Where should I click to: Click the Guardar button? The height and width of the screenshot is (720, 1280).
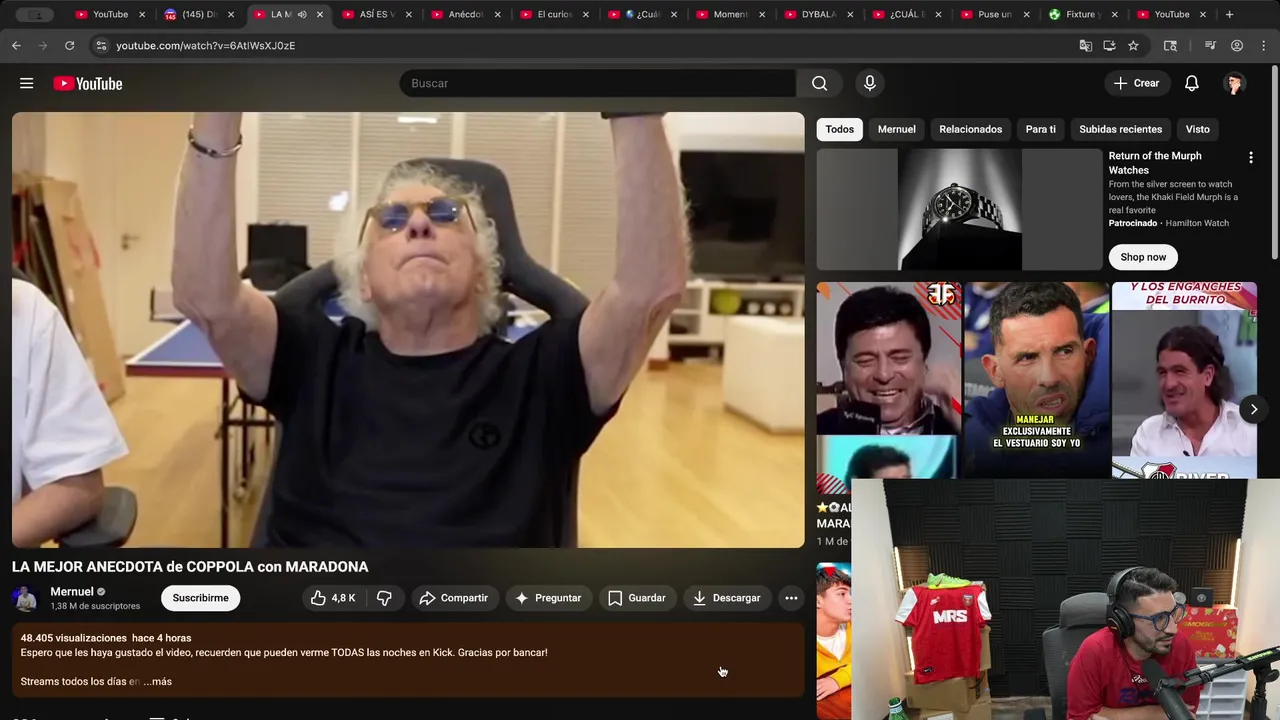[x=637, y=598]
